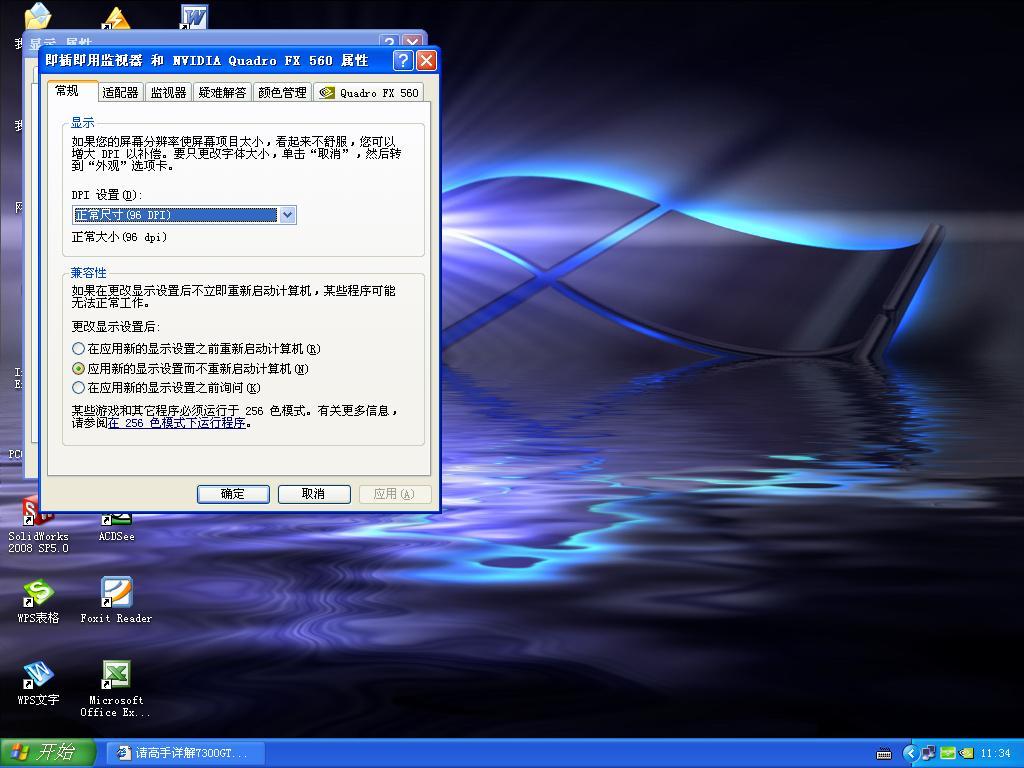The image size is (1024, 768).
Task: Click the folder icon at the desktop's top left
Action: (x=37, y=16)
